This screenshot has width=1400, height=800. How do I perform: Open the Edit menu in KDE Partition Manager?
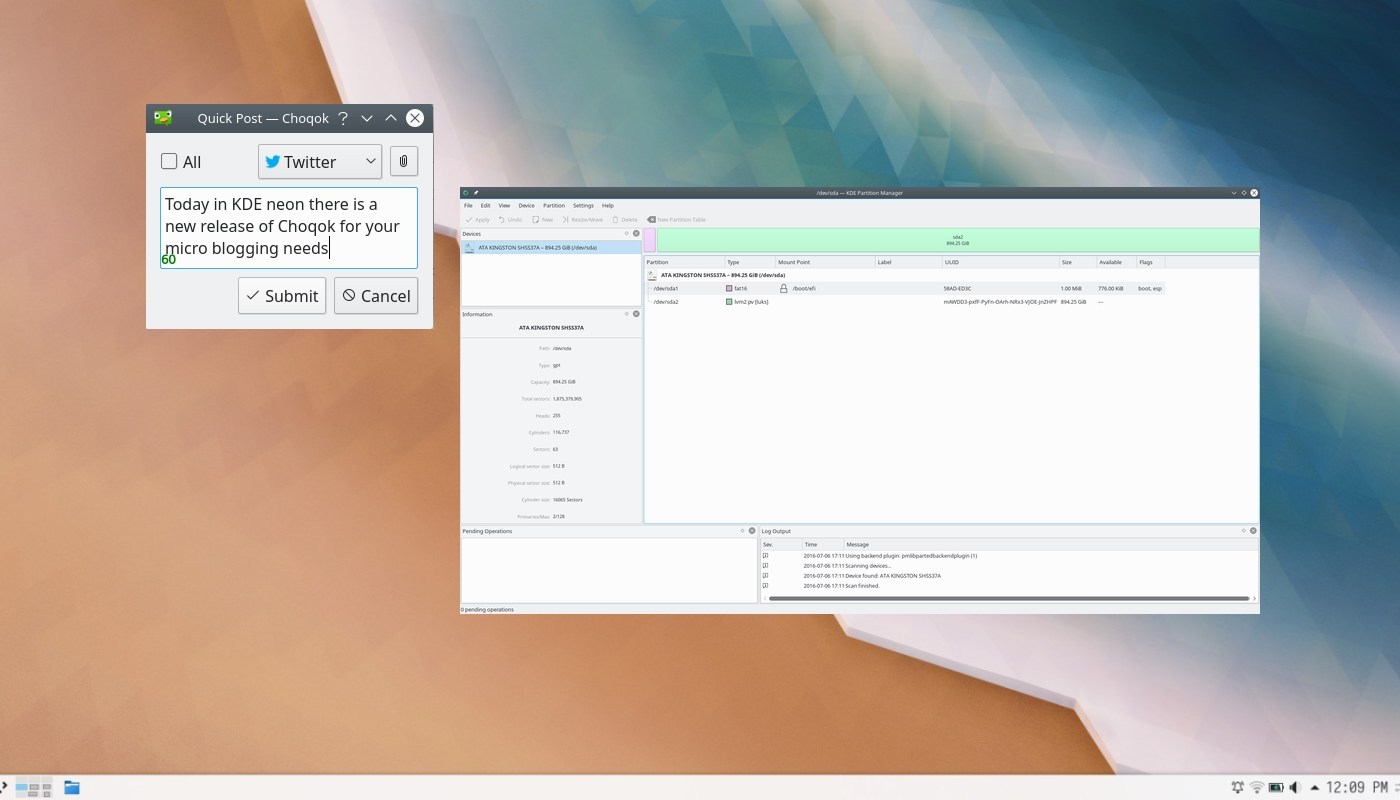[x=485, y=205]
